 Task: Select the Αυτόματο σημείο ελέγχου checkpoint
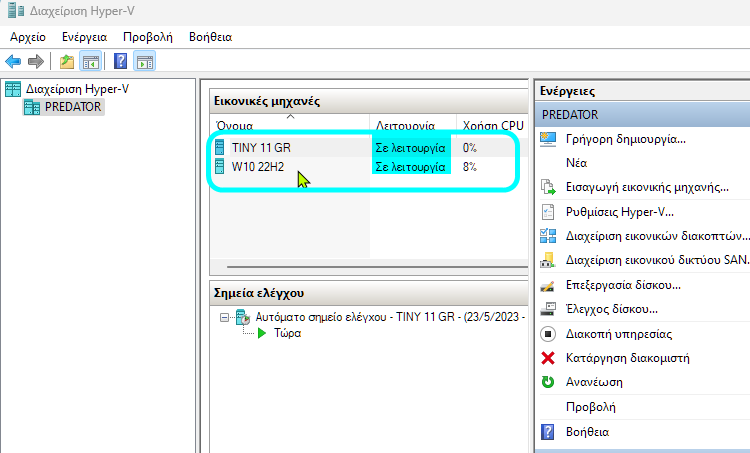point(390,317)
